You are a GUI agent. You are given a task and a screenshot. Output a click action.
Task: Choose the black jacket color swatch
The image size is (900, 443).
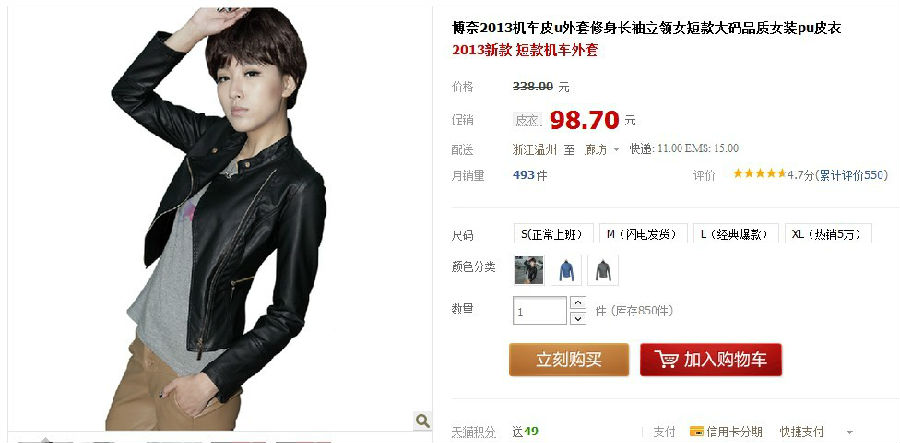pyautogui.click(x=529, y=270)
